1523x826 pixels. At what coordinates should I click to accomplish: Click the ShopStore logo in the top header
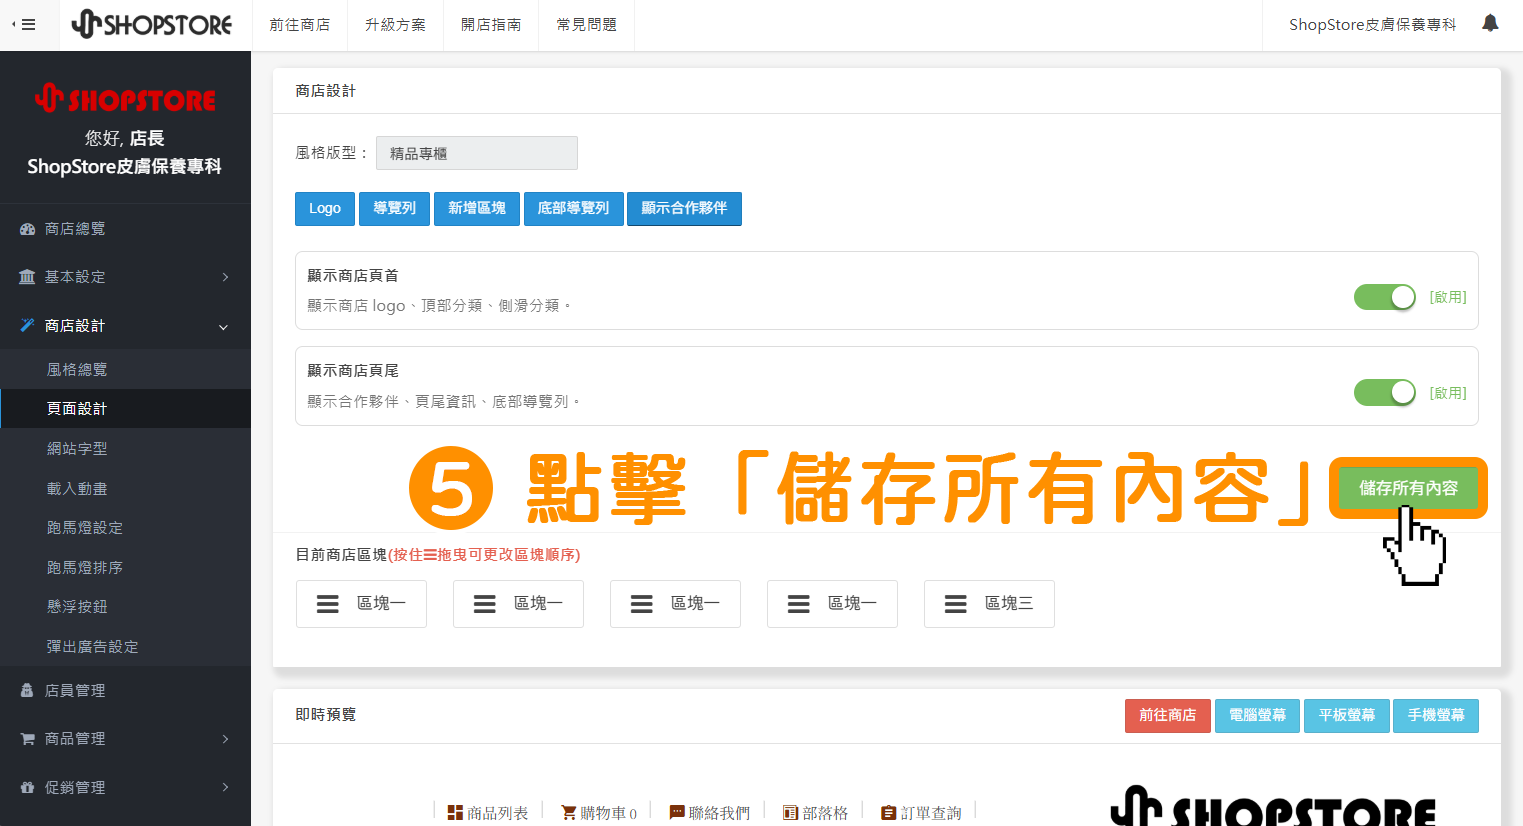tap(152, 24)
